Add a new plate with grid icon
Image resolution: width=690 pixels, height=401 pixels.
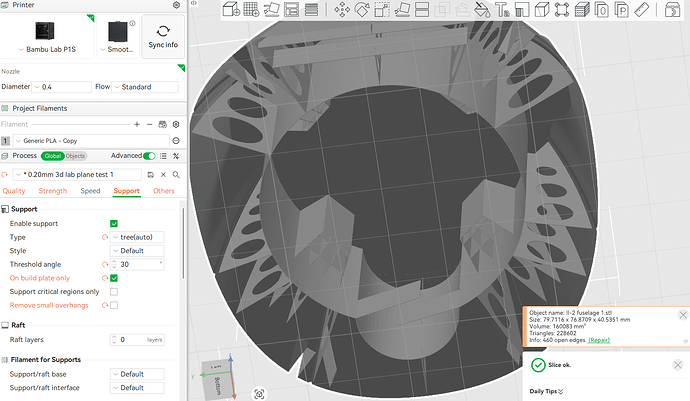point(251,9)
